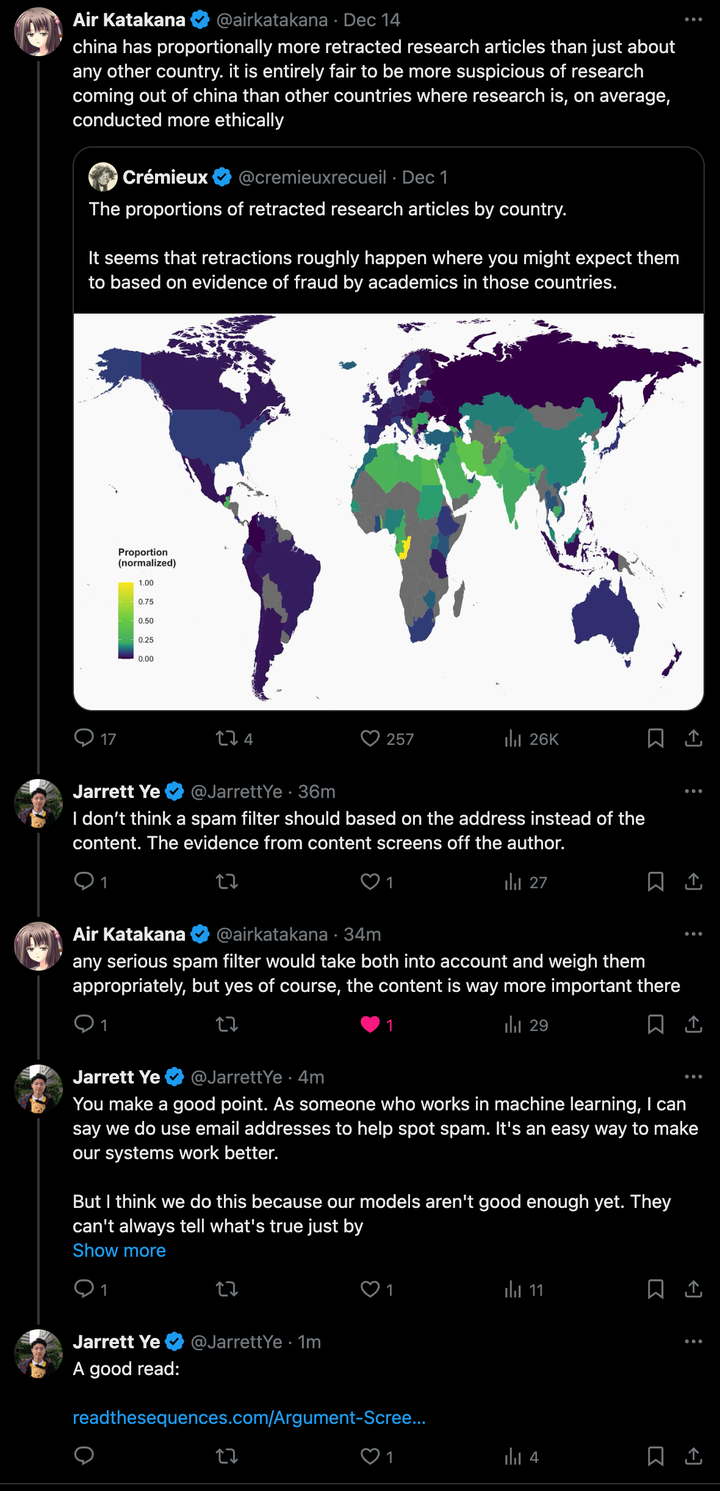Image resolution: width=720 pixels, height=1491 pixels.
Task: Open more options on Jarrett Ye's 1m reply
Action: tap(692, 1341)
